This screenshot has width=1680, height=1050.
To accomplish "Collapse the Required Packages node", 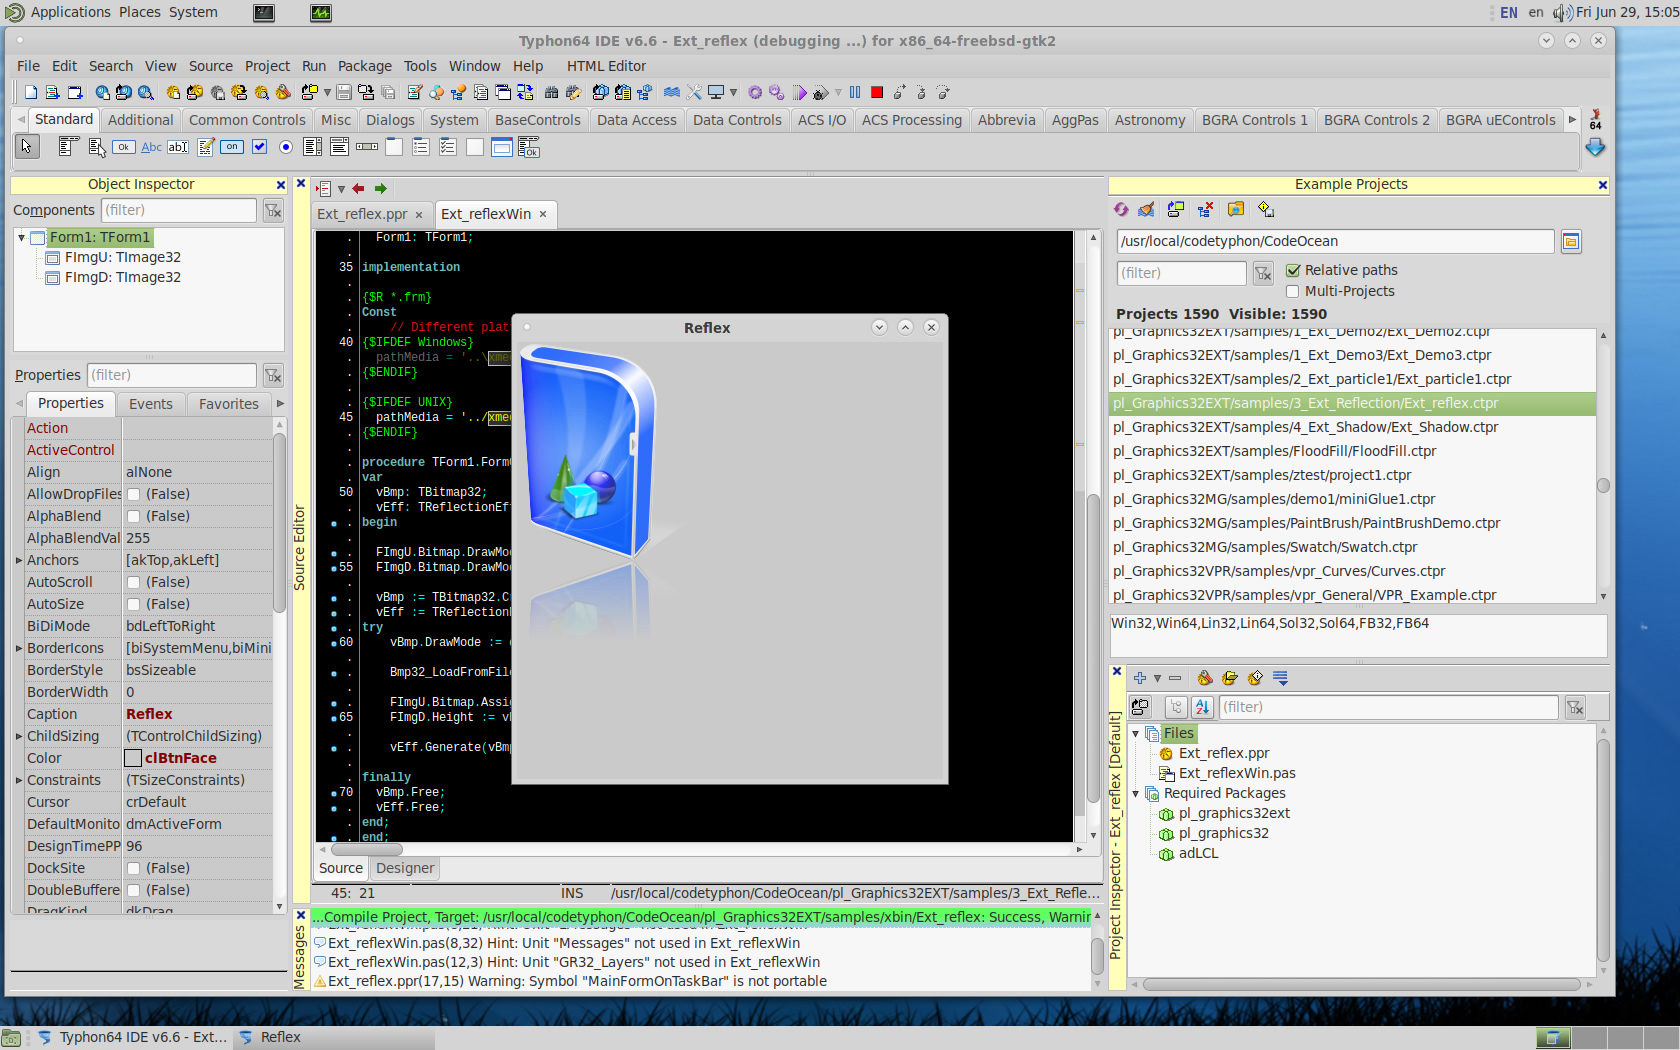I will pos(1136,794).
